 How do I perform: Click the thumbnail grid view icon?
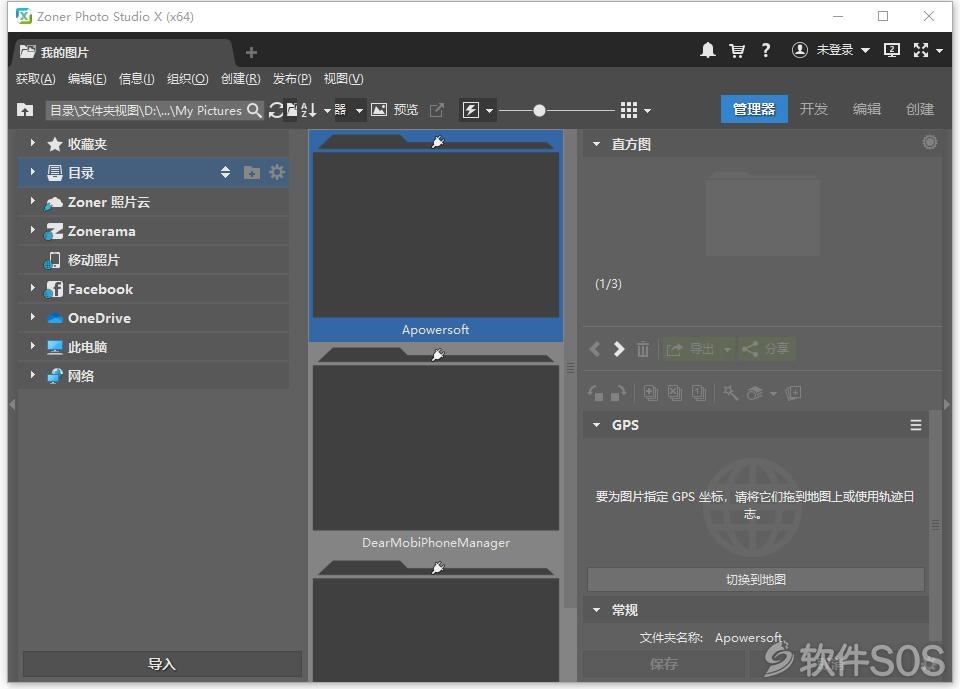629,110
